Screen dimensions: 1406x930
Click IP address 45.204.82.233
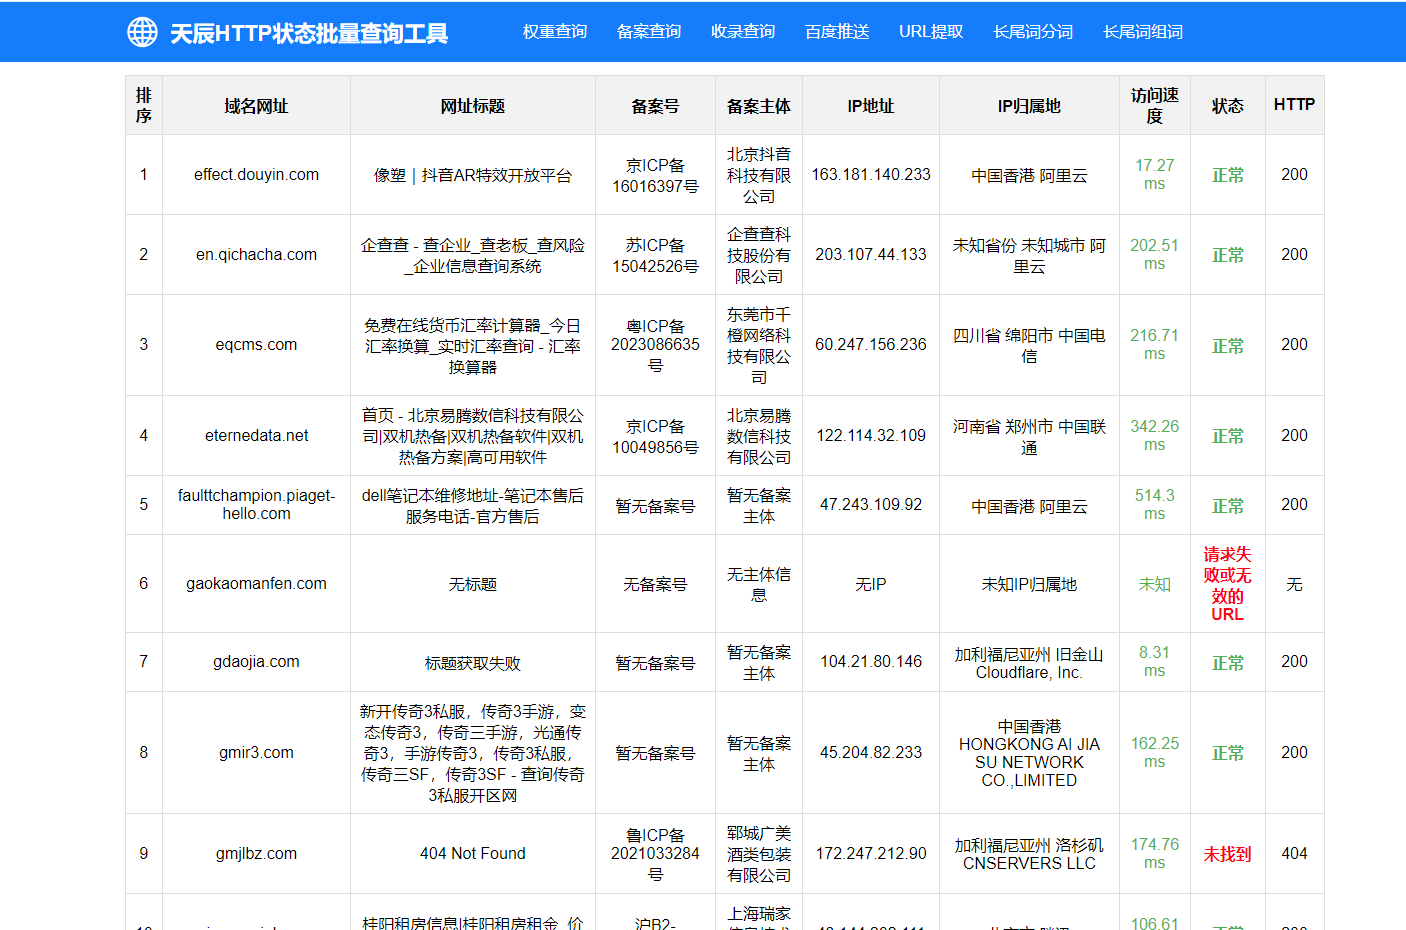(871, 753)
